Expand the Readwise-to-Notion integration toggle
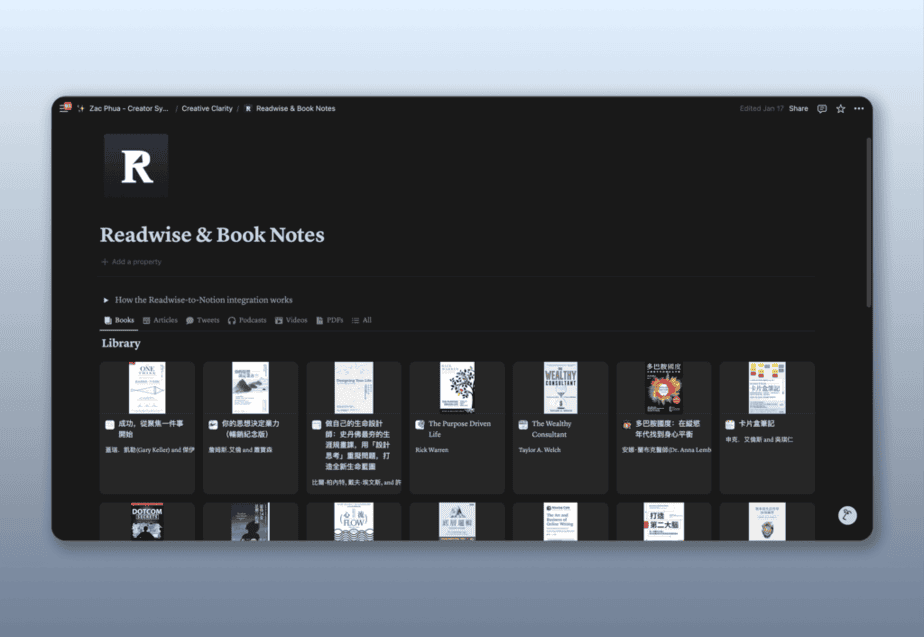This screenshot has width=924, height=637. 106,300
